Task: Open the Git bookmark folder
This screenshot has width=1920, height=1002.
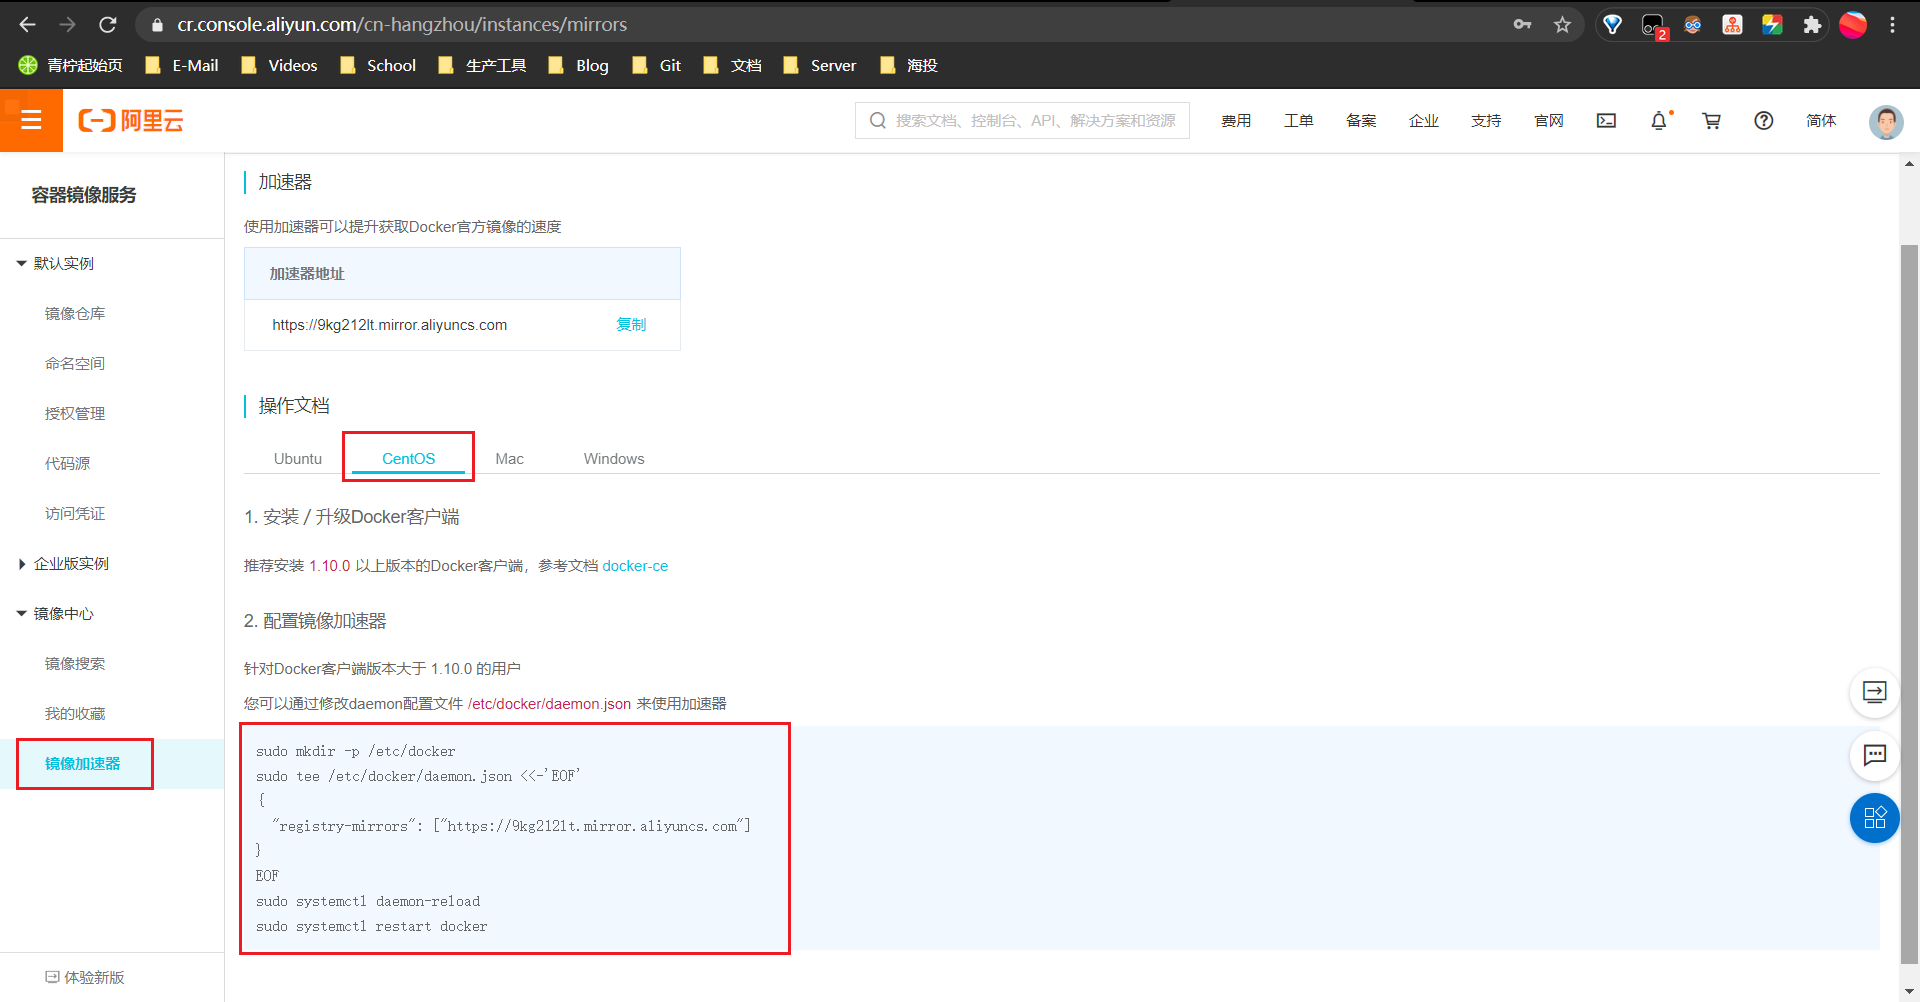Action: (x=657, y=65)
